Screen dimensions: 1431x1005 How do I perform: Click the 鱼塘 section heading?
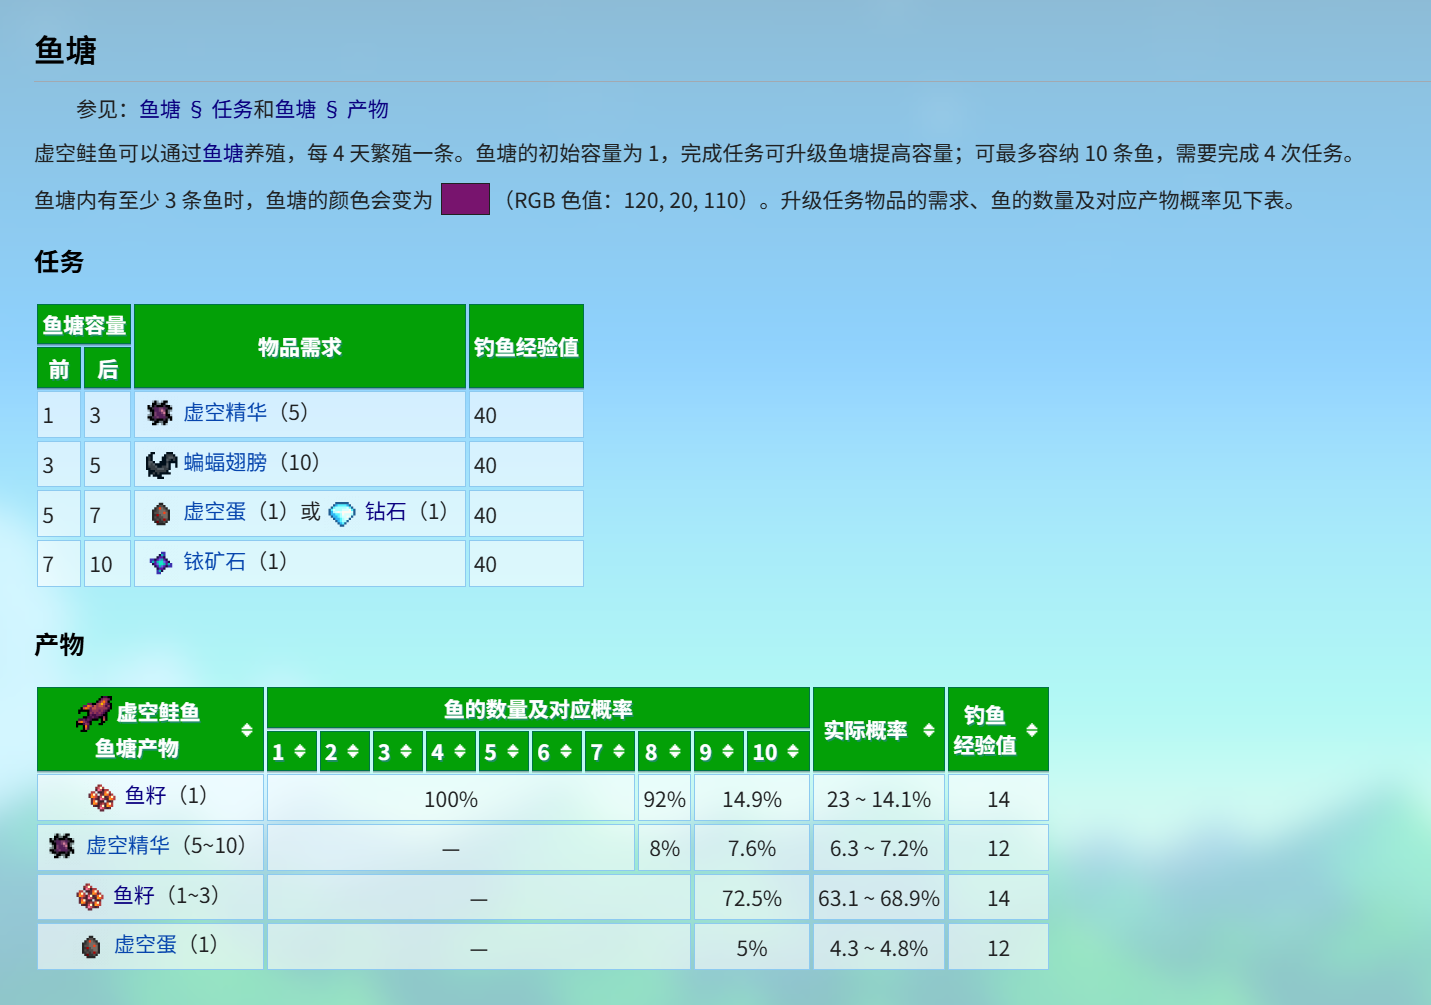point(65,51)
